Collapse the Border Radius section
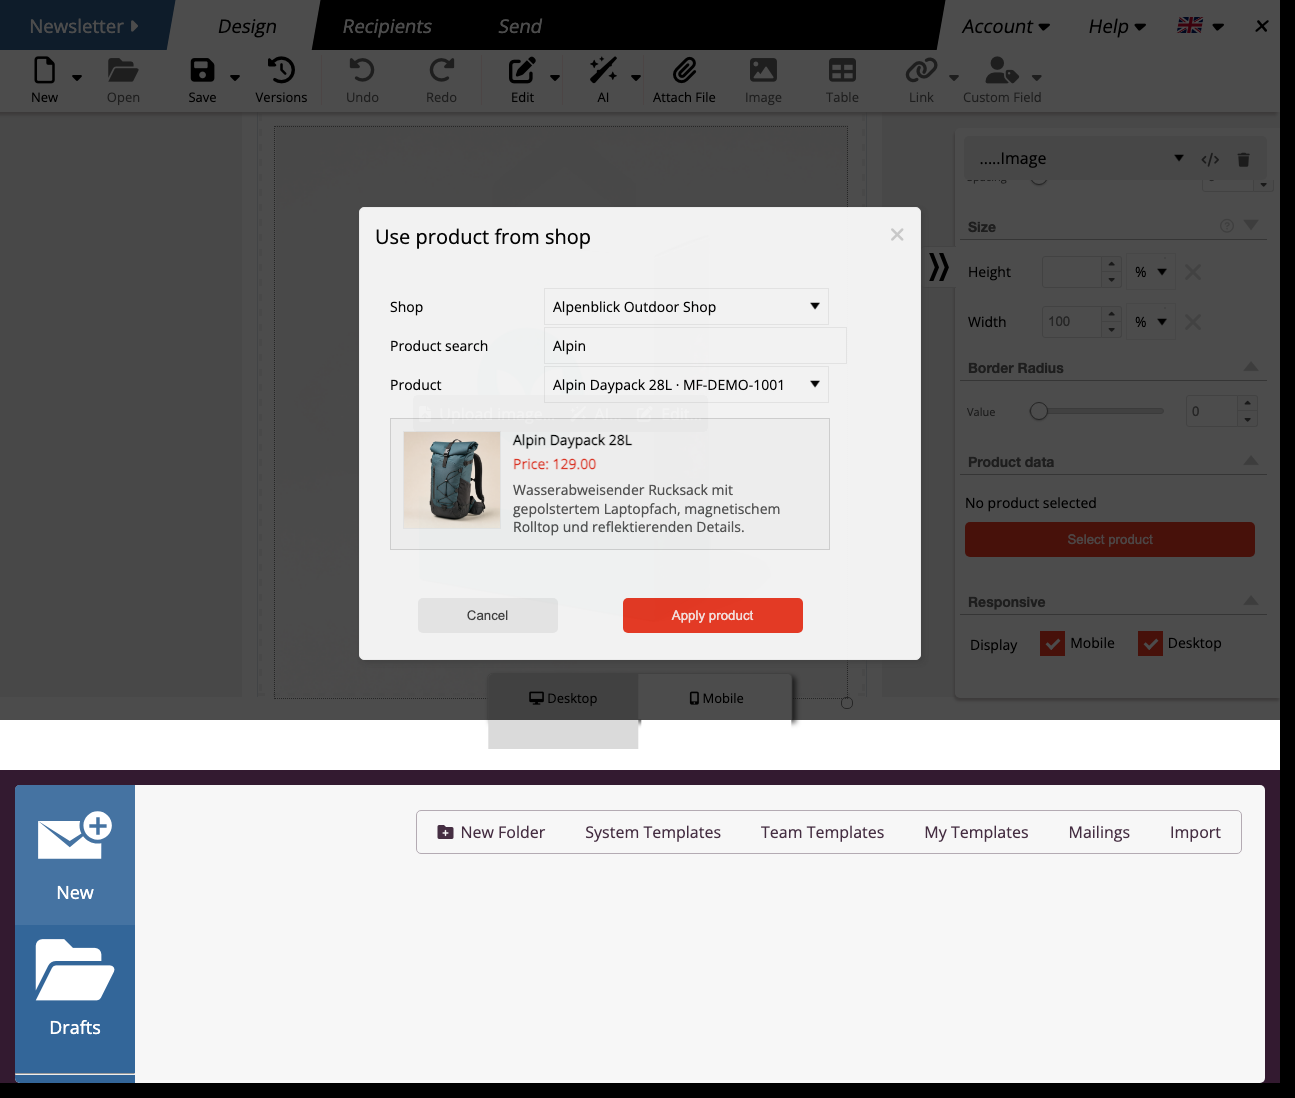 [1251, 367]
